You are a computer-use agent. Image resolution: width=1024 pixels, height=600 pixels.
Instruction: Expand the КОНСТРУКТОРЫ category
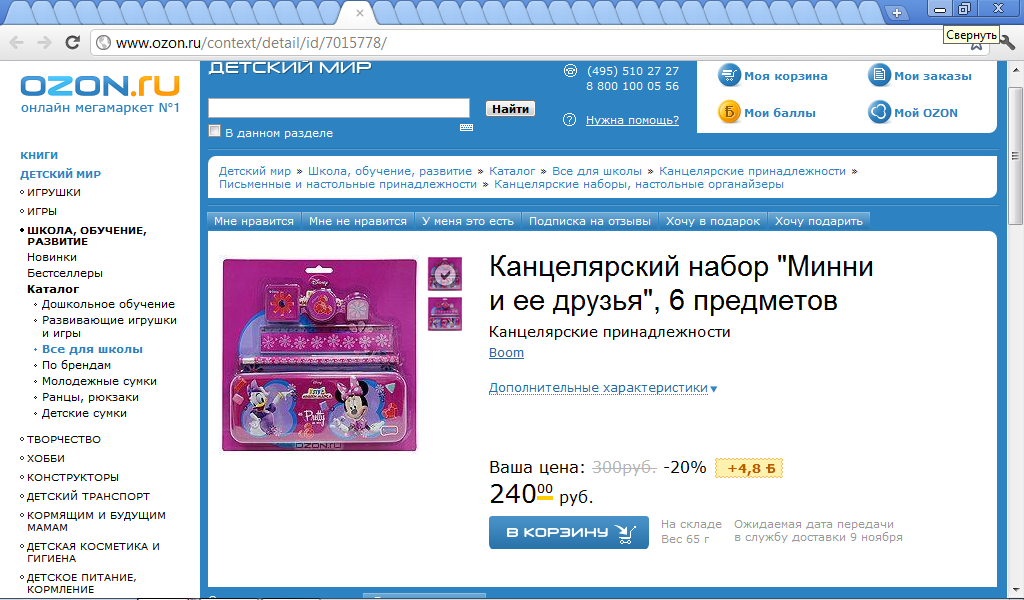point(72,477)
